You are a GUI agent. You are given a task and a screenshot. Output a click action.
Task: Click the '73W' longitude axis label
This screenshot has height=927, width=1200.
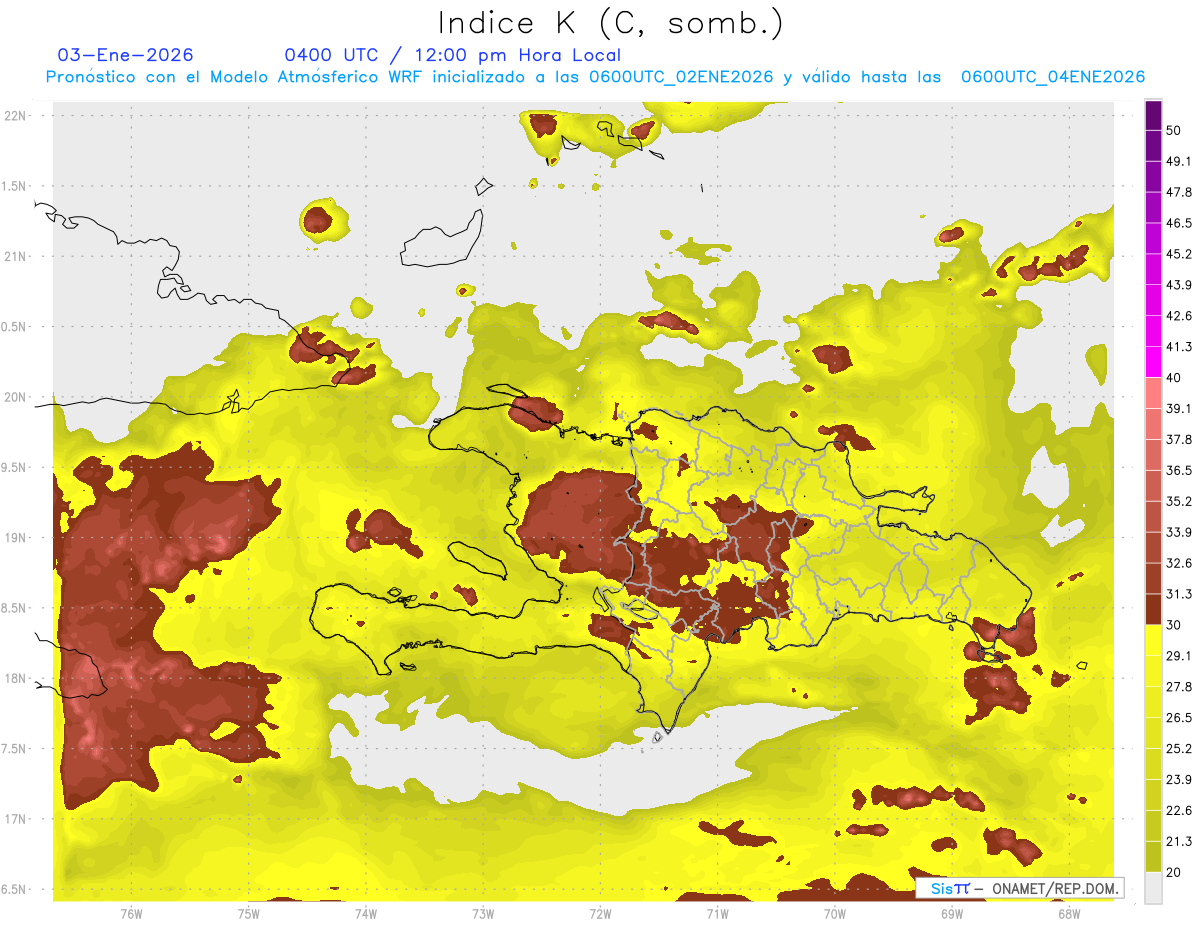(x=483, y=914)
